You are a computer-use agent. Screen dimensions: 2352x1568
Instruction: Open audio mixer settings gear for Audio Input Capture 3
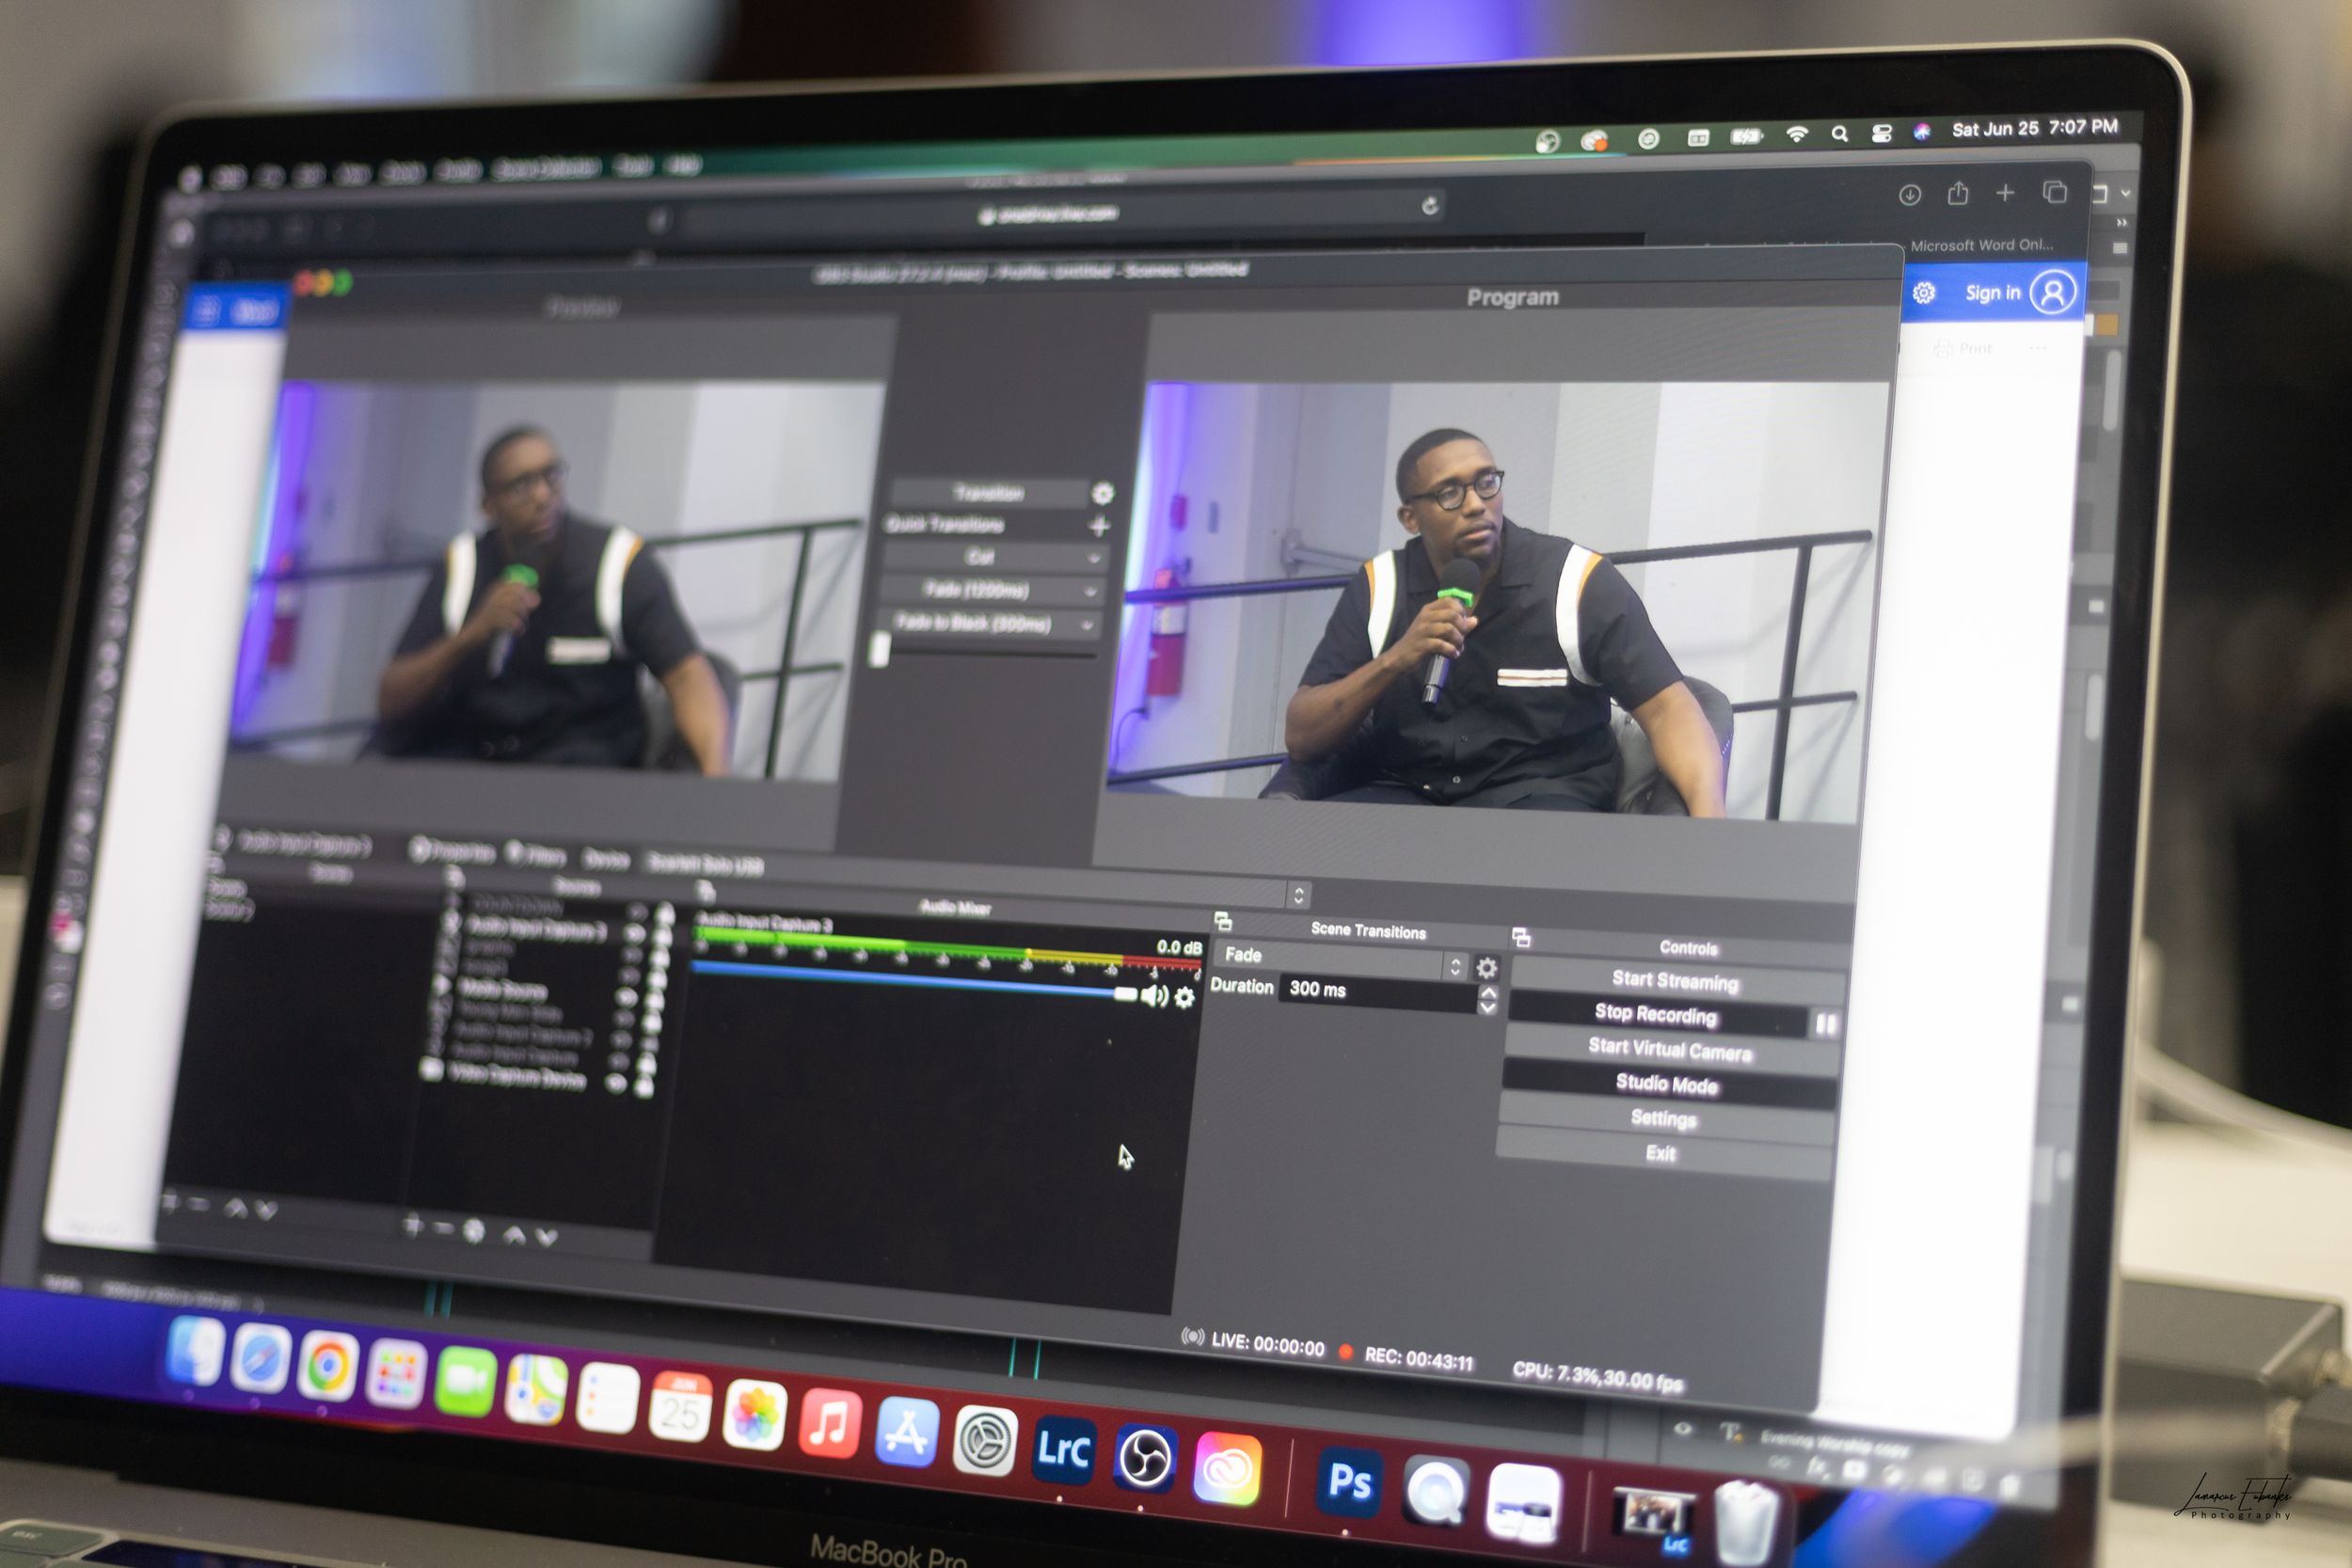1185,998
